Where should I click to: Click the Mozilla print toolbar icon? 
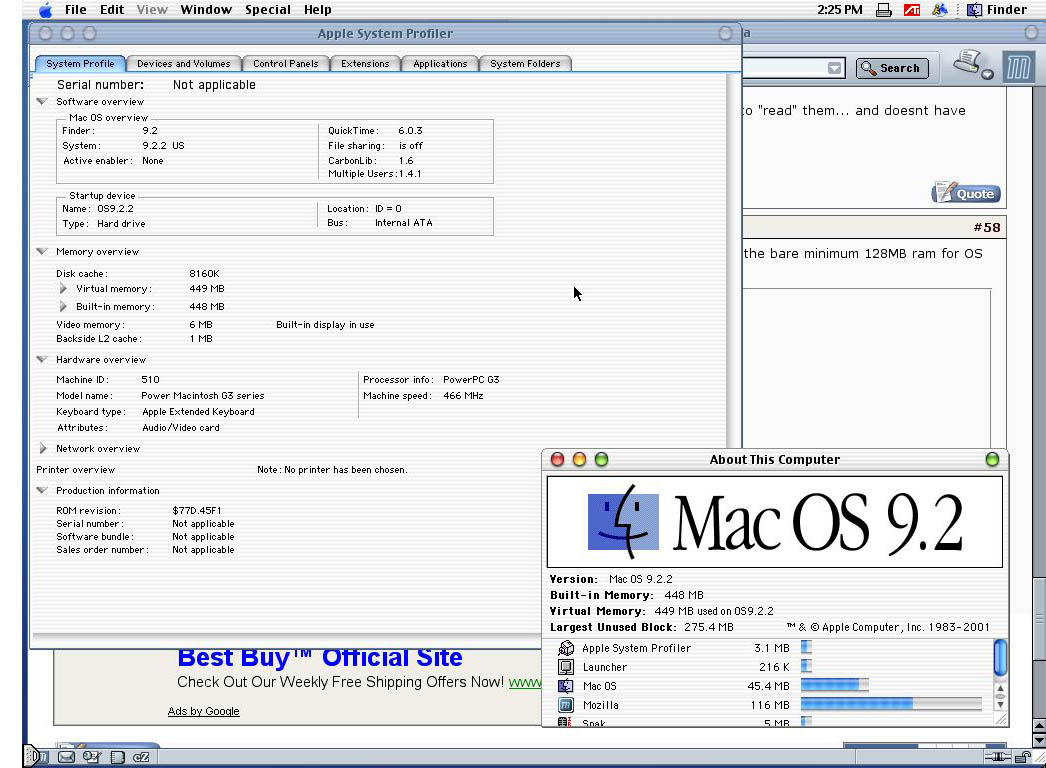(x=967, y=62)
